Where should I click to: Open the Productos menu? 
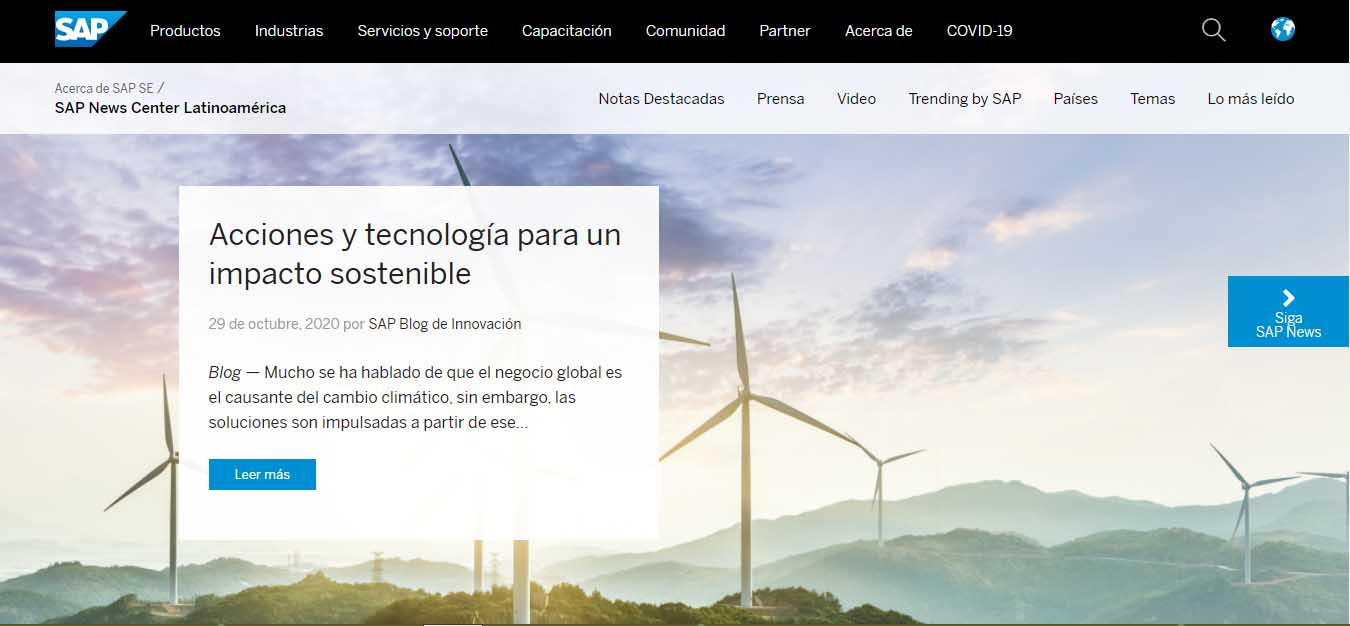click(x=185, y=31)
